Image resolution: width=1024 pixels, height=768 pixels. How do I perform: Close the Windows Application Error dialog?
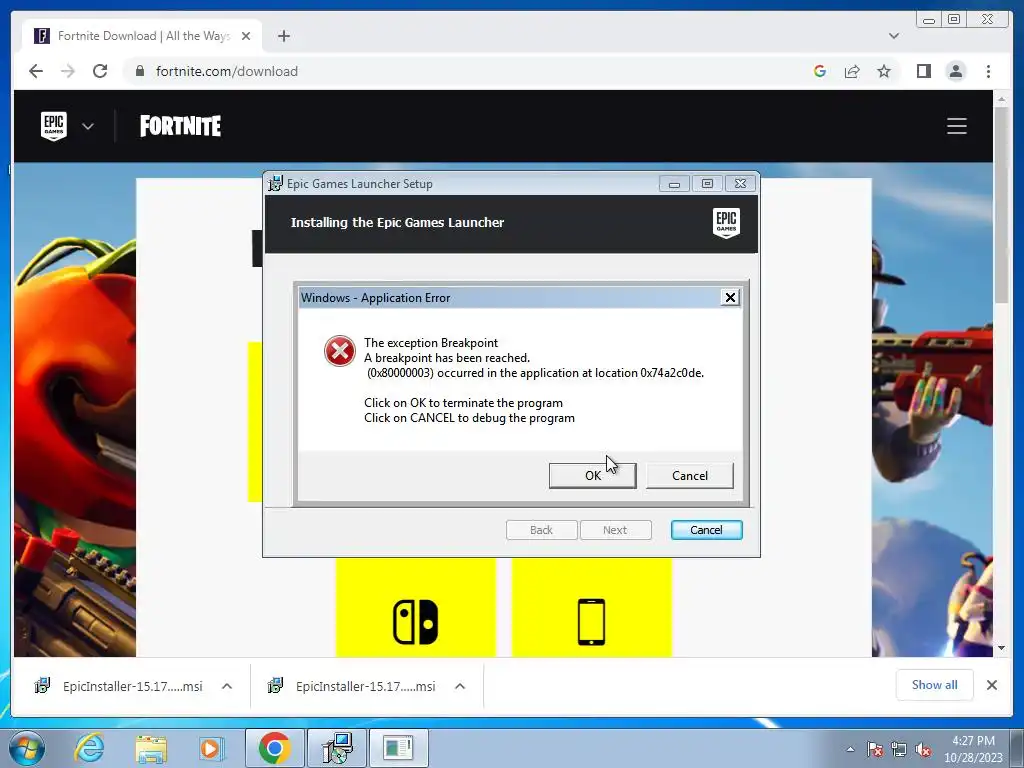tap(730, 298)
